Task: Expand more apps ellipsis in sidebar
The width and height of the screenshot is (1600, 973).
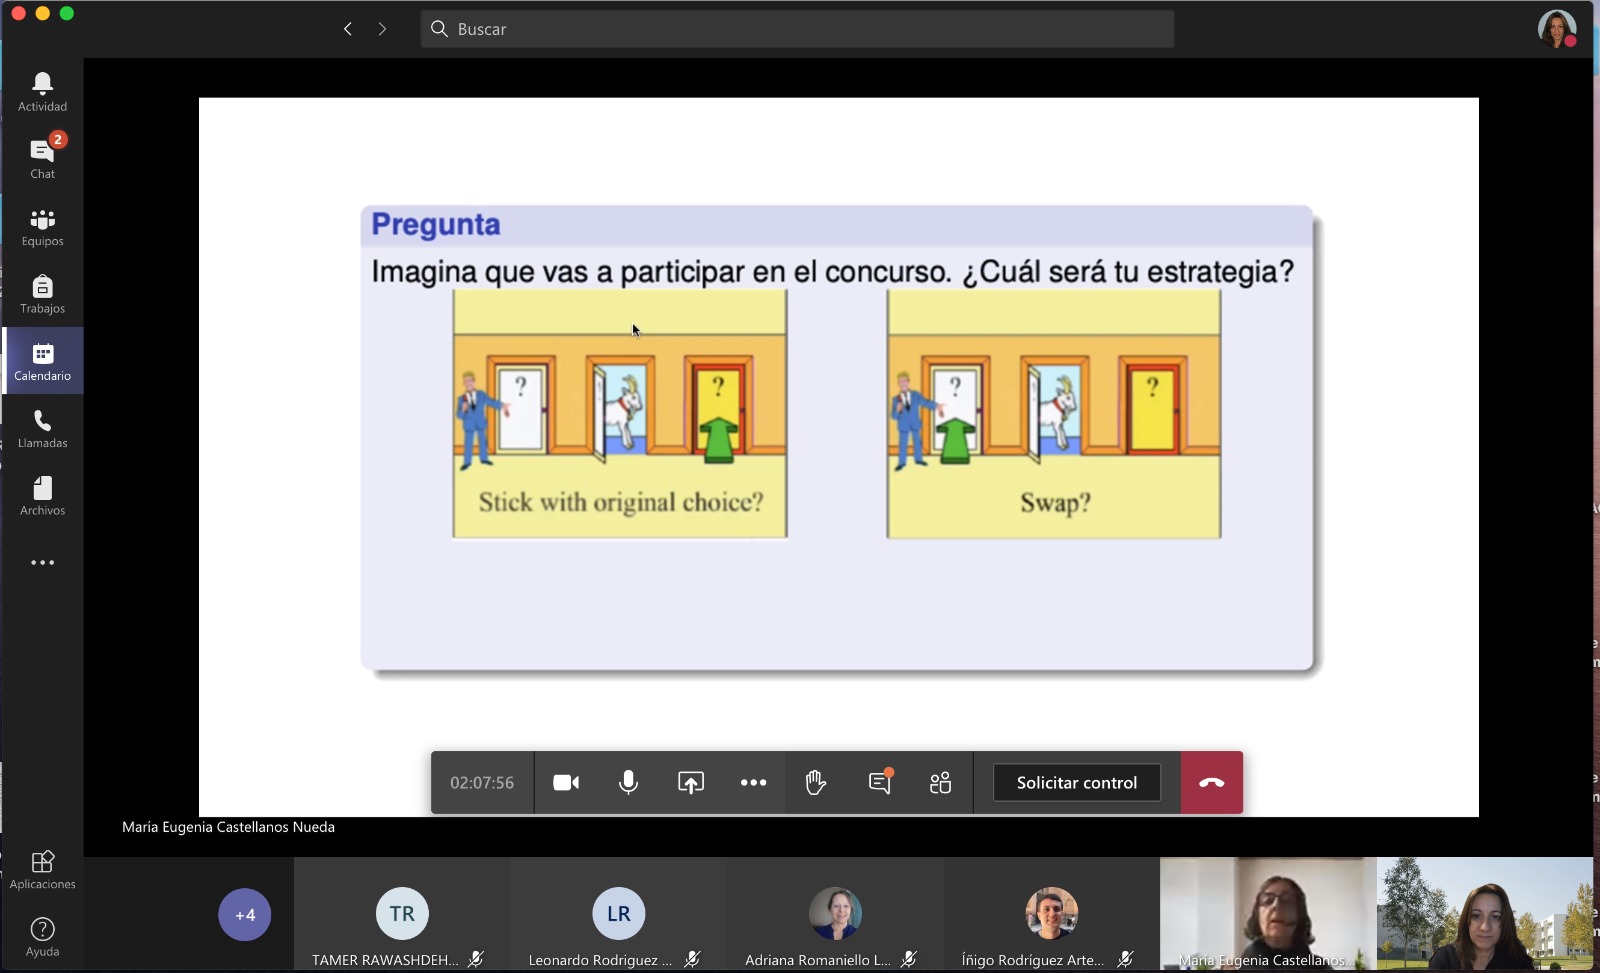Action: (42, 563)
